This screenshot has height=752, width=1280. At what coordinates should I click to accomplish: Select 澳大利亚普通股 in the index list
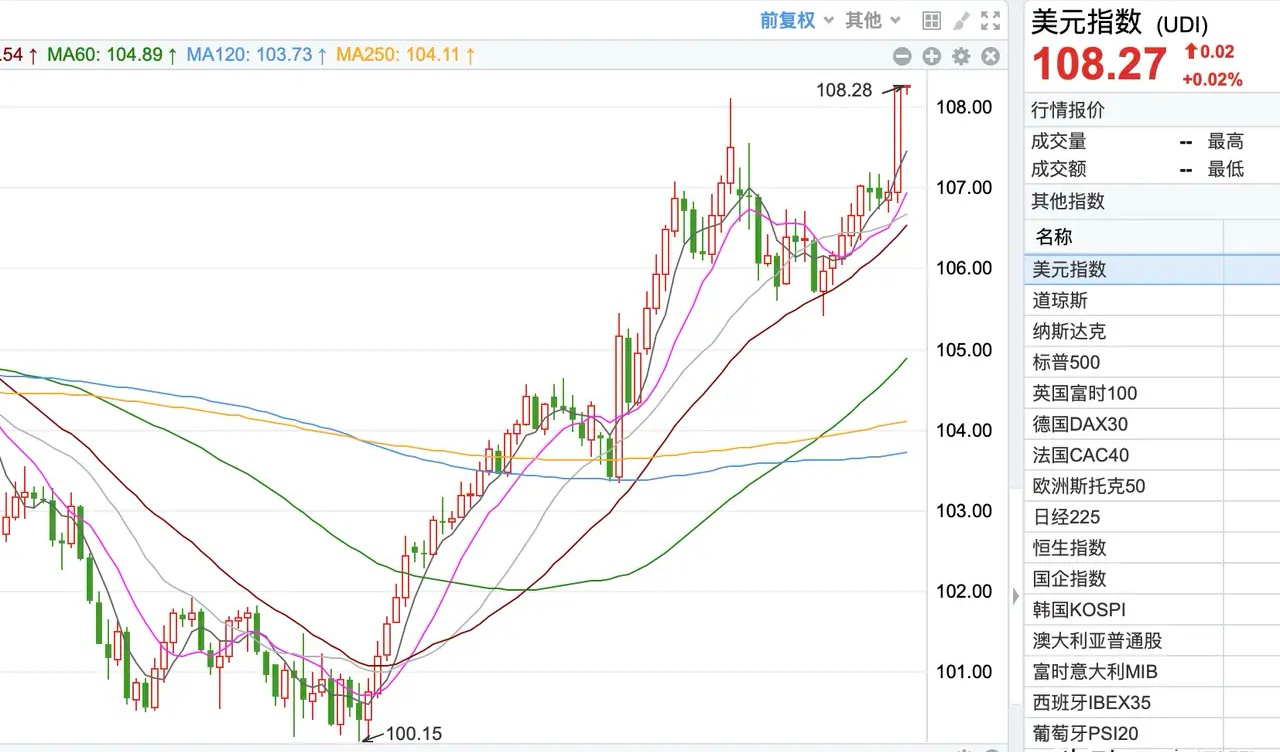pos(1152,641)
